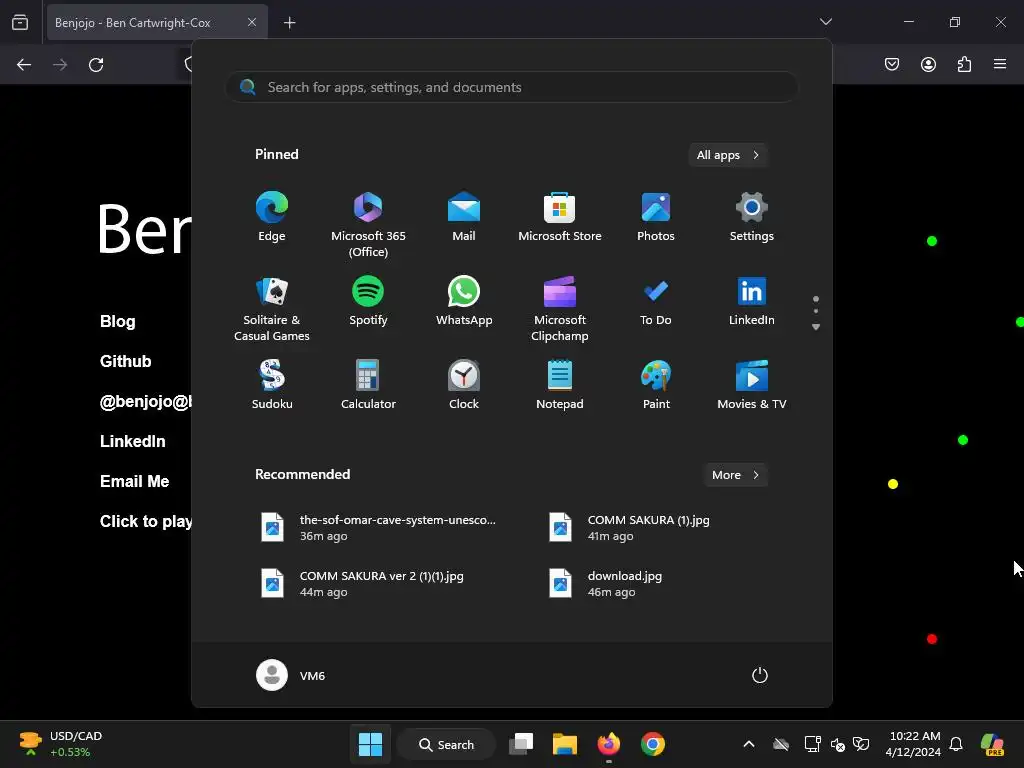Click the OneDrive tray icon
Viewport: 1024px width, 768px height.
[x=781, y=744]
